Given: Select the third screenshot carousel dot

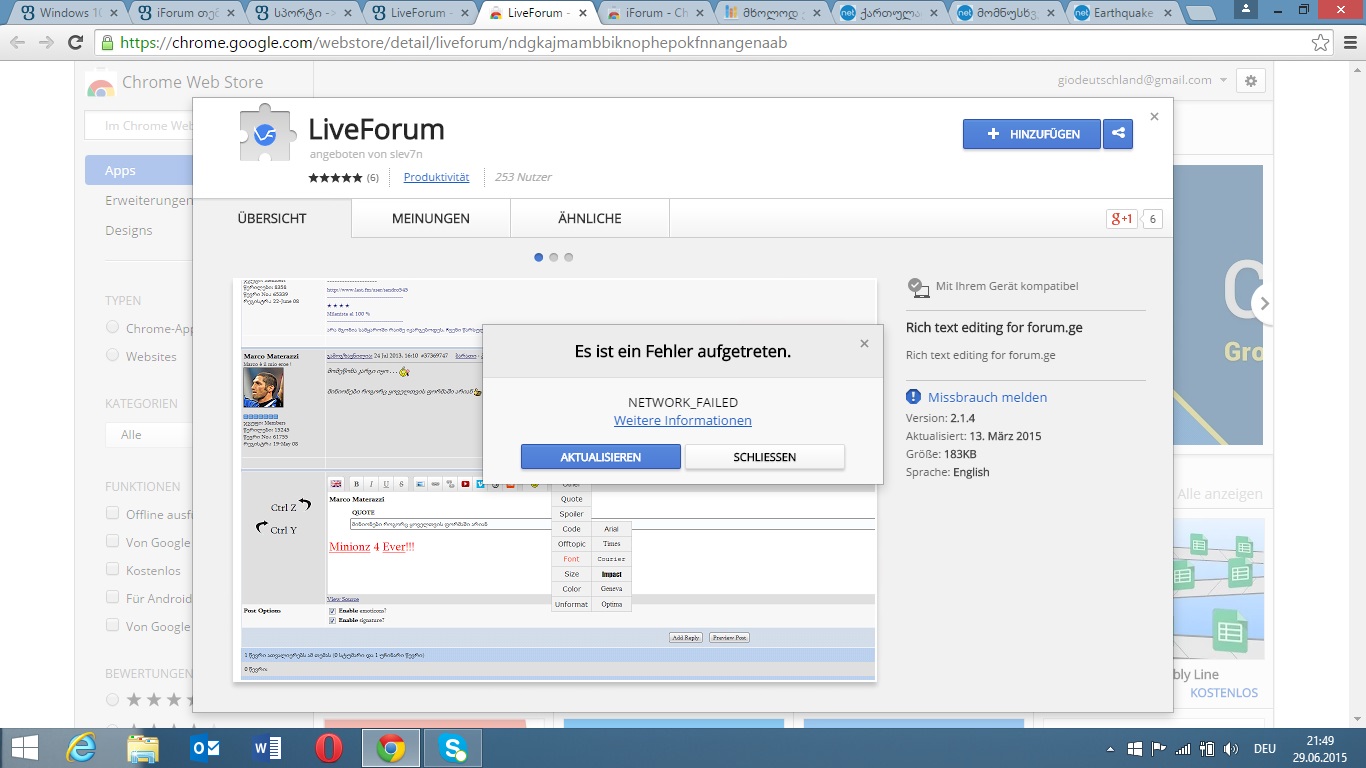Looking at the screenshot, I should tap(569, 257).
